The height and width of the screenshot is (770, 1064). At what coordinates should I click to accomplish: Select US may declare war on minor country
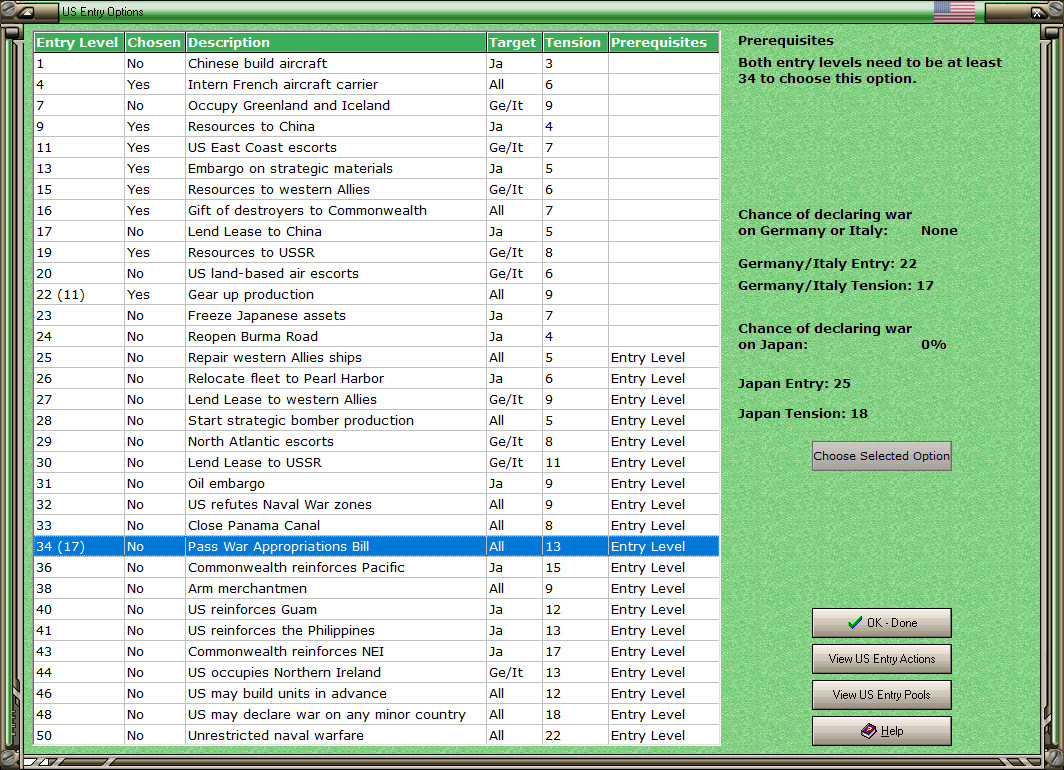coord(377,715)
